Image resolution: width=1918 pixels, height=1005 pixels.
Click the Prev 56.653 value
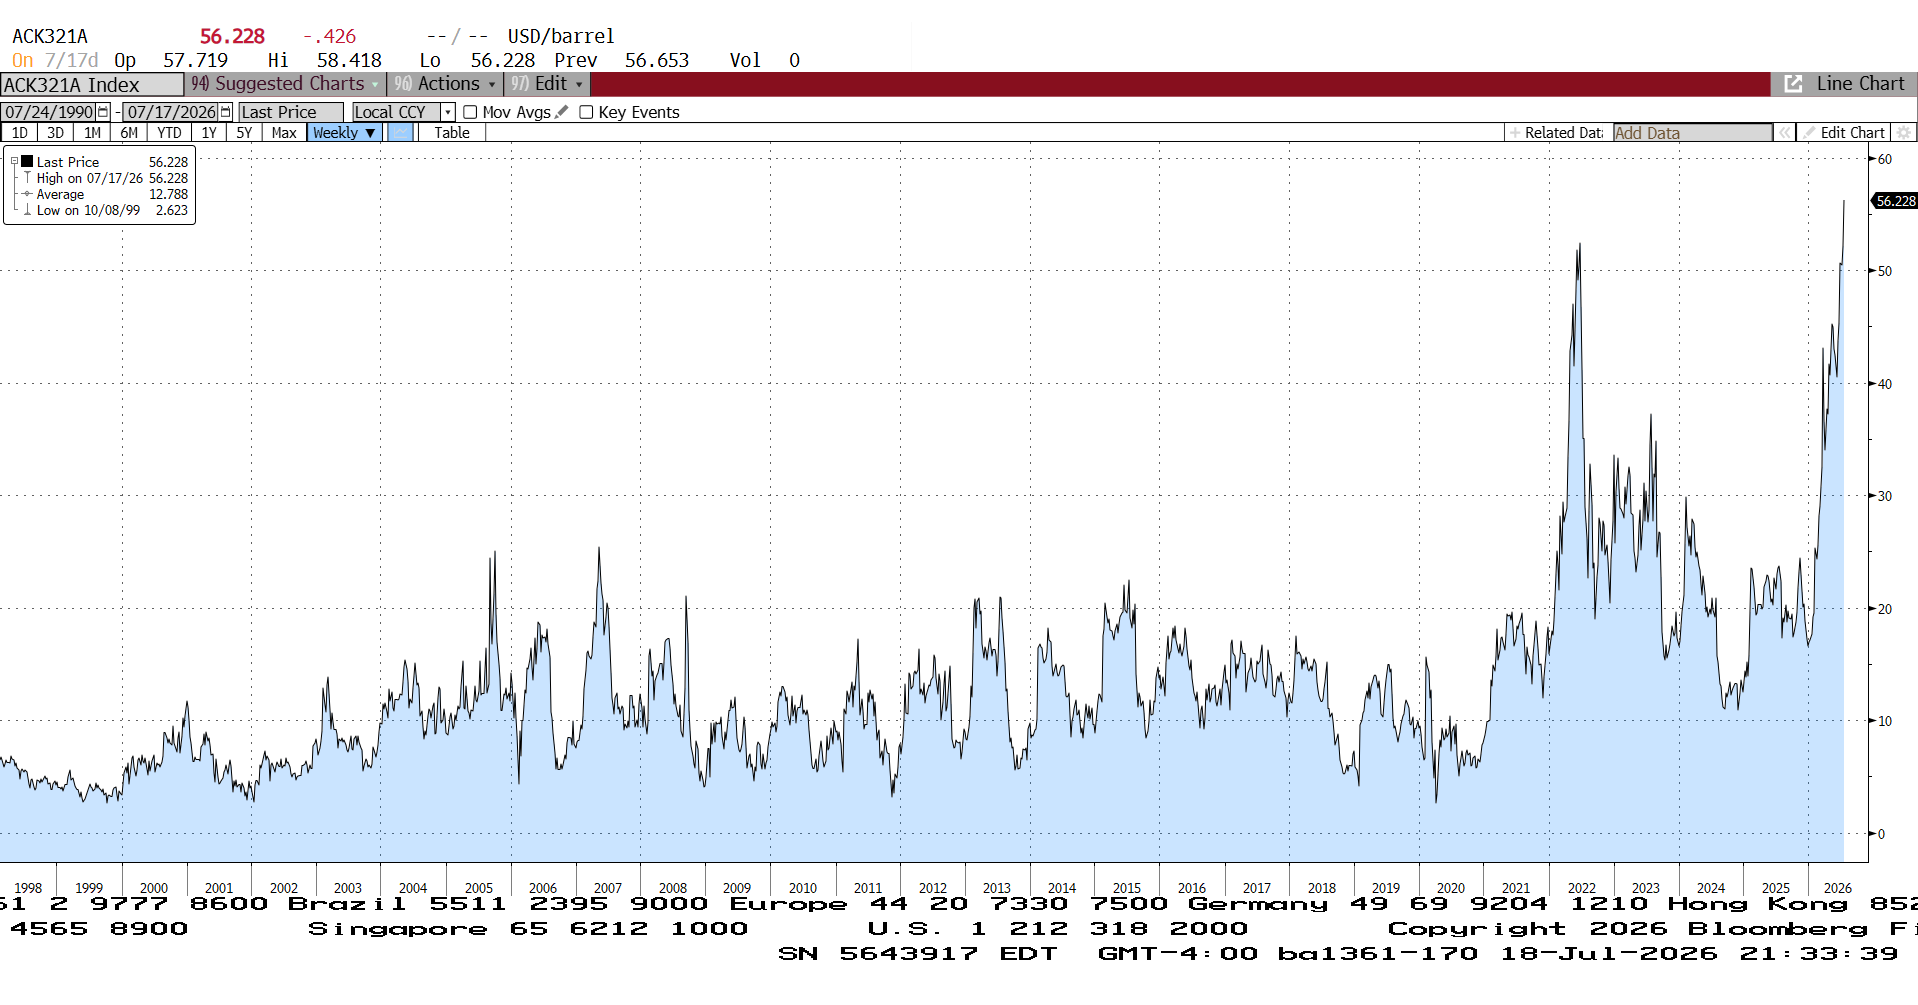pos(657,60)
